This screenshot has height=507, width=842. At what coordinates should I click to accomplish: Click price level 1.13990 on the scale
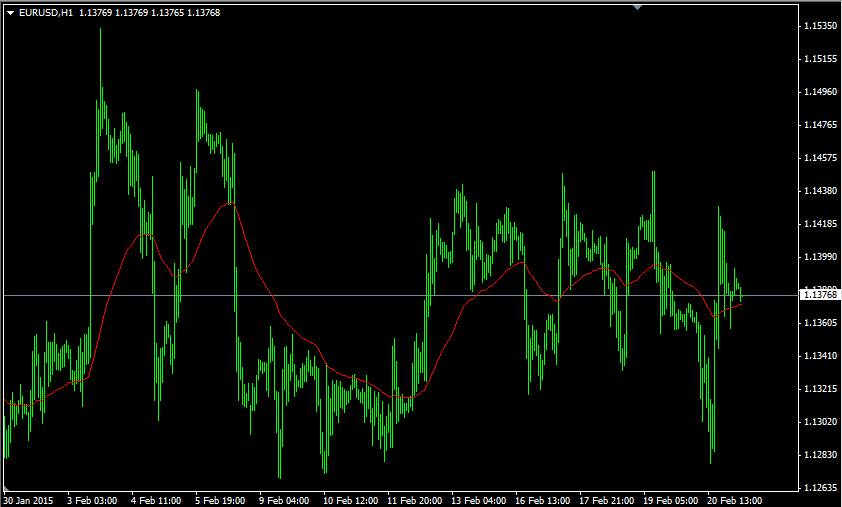820,257
